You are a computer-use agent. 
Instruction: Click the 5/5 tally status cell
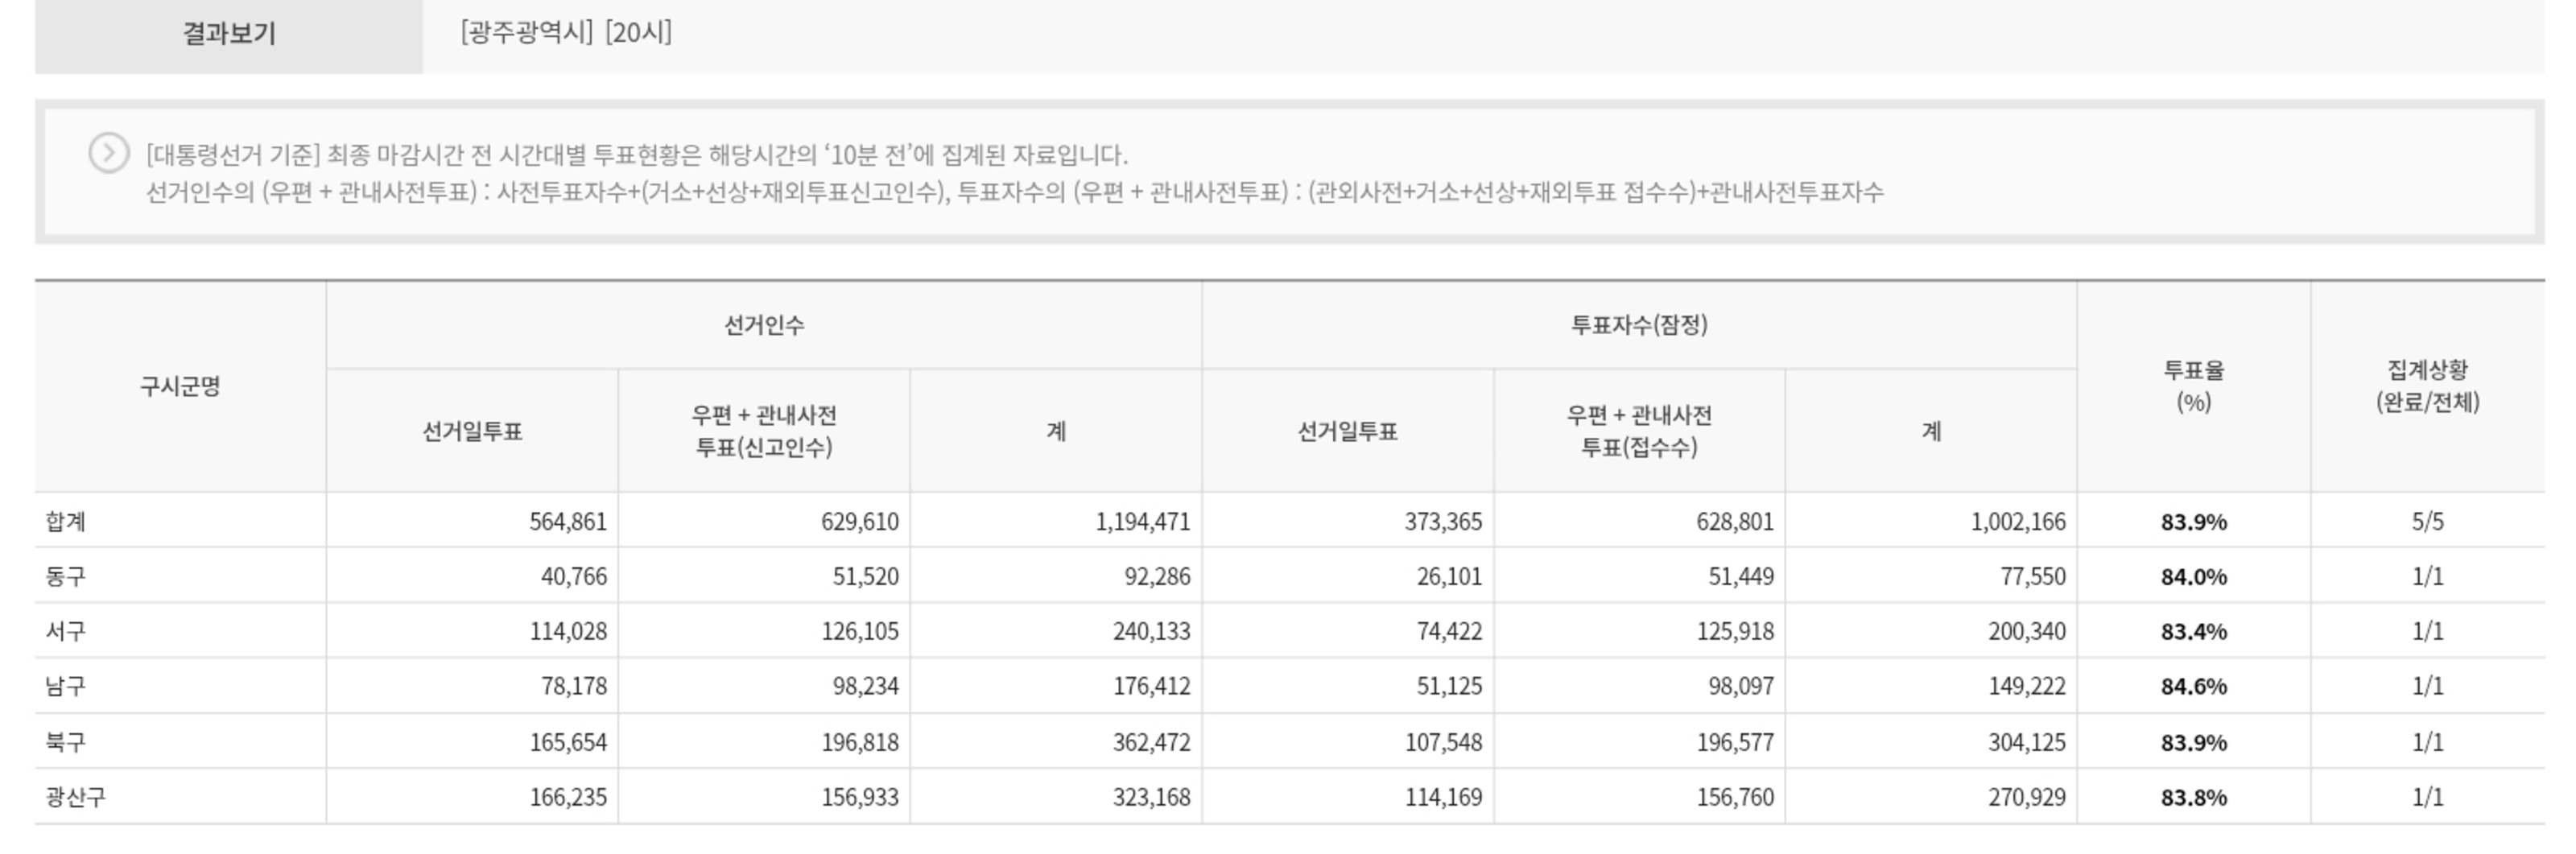(x=2427, y=522)
